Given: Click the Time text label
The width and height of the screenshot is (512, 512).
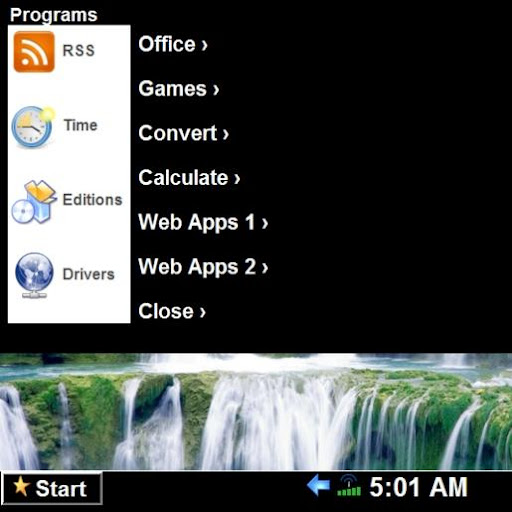Looking at the screenshot, I should 81,125.
